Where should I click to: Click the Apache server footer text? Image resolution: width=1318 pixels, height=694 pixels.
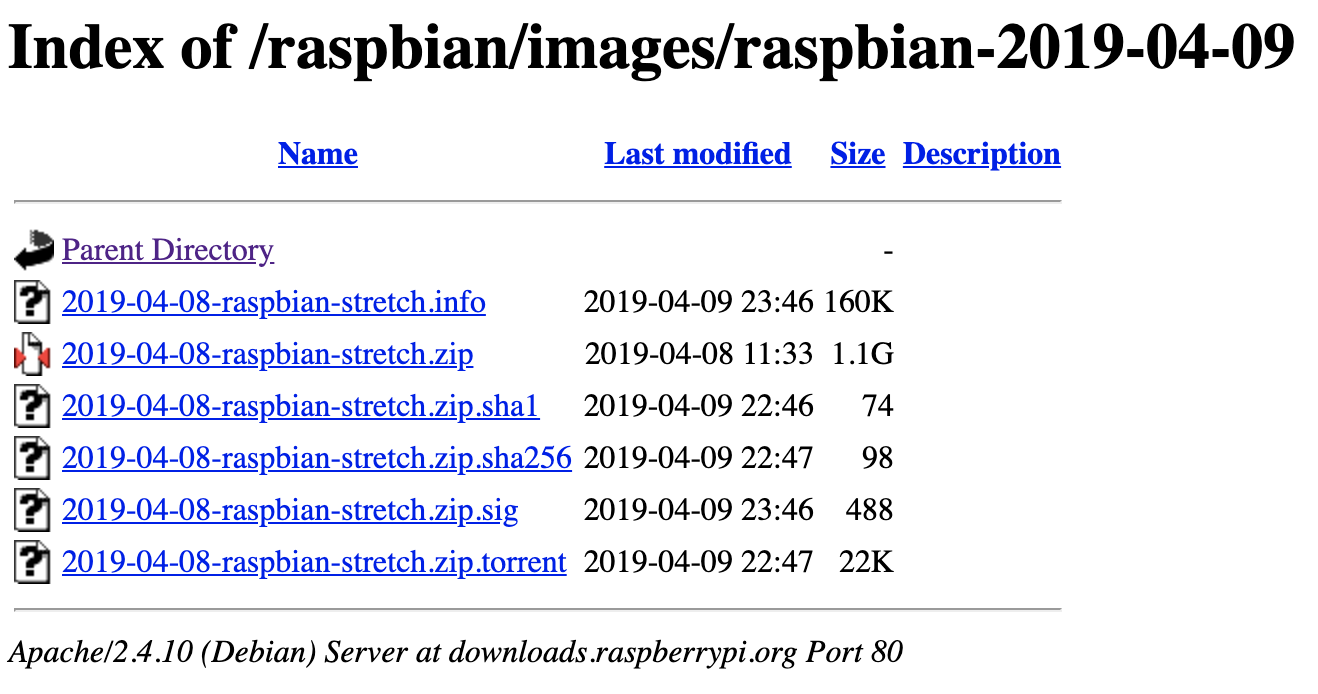pyautogui.click(x=456, y=653)
